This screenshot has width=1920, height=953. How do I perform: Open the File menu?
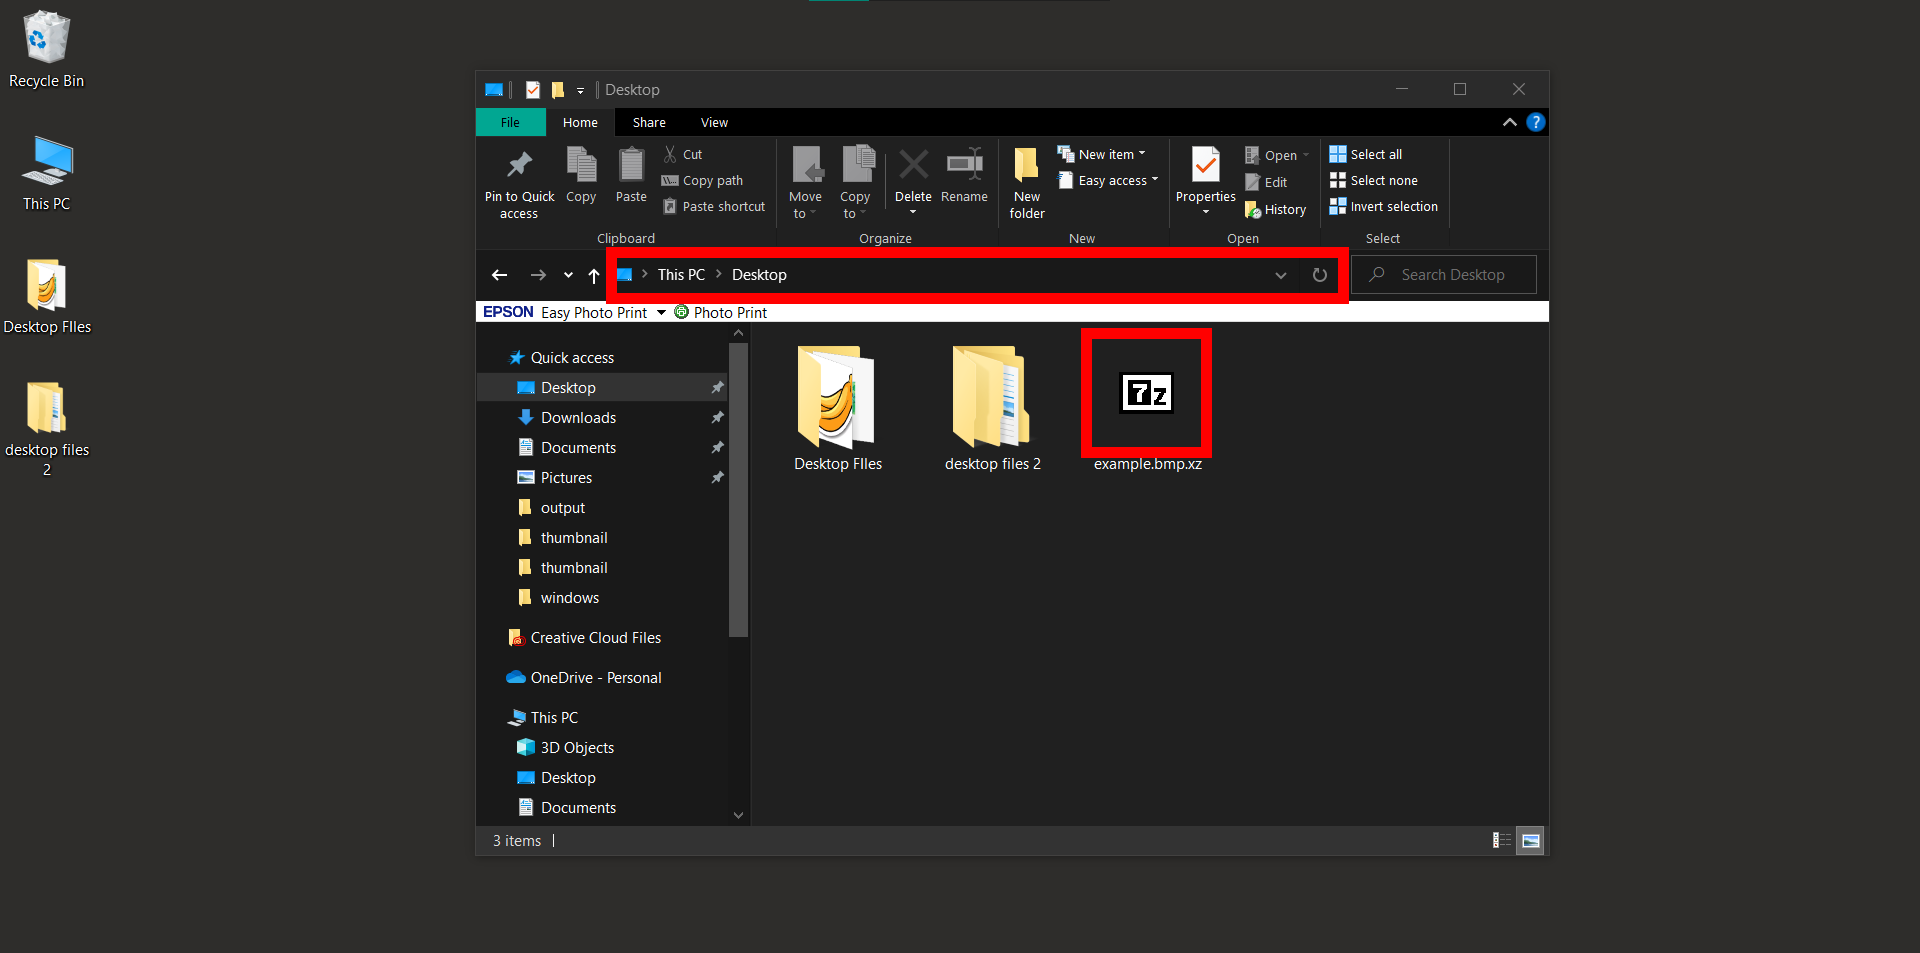pos(510,122)
